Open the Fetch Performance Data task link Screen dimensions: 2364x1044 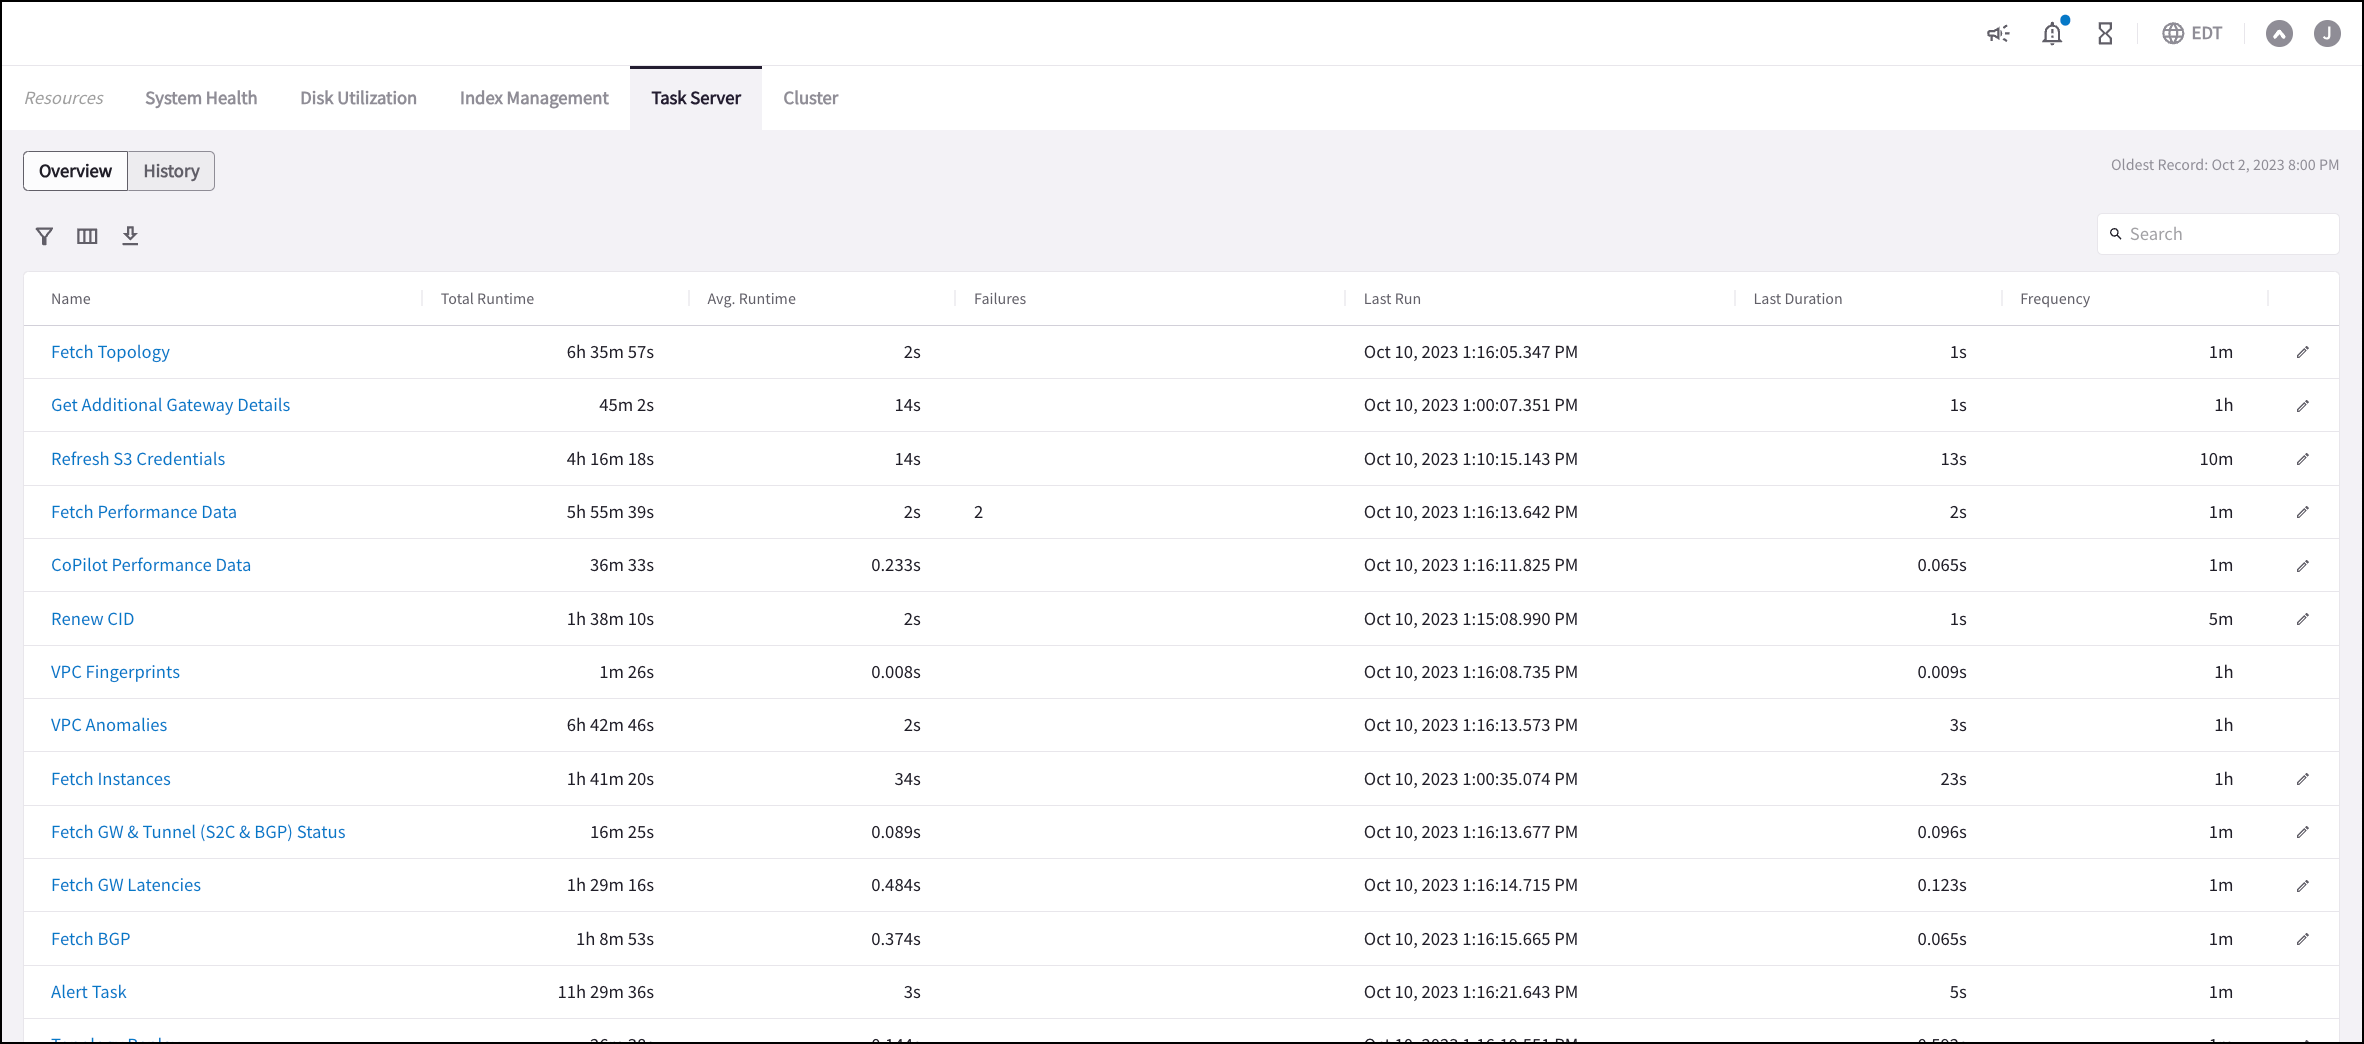144,512
